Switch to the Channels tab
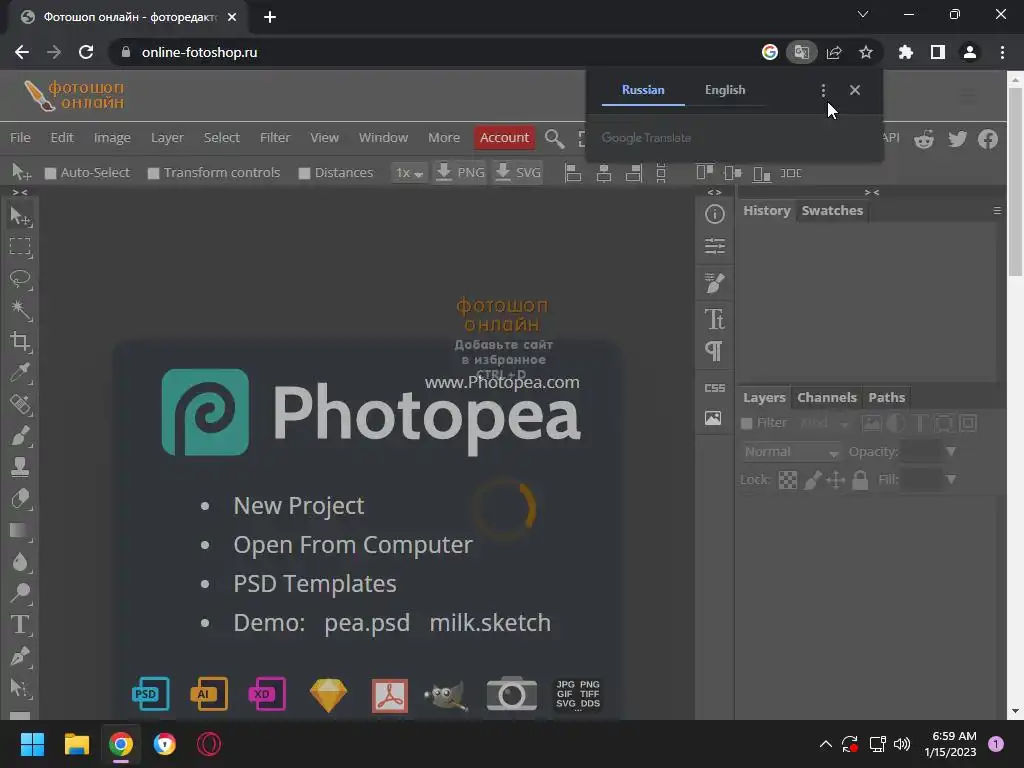Image resolution: width=1024 pixels, height=768 pixels. tap(826, 398)
